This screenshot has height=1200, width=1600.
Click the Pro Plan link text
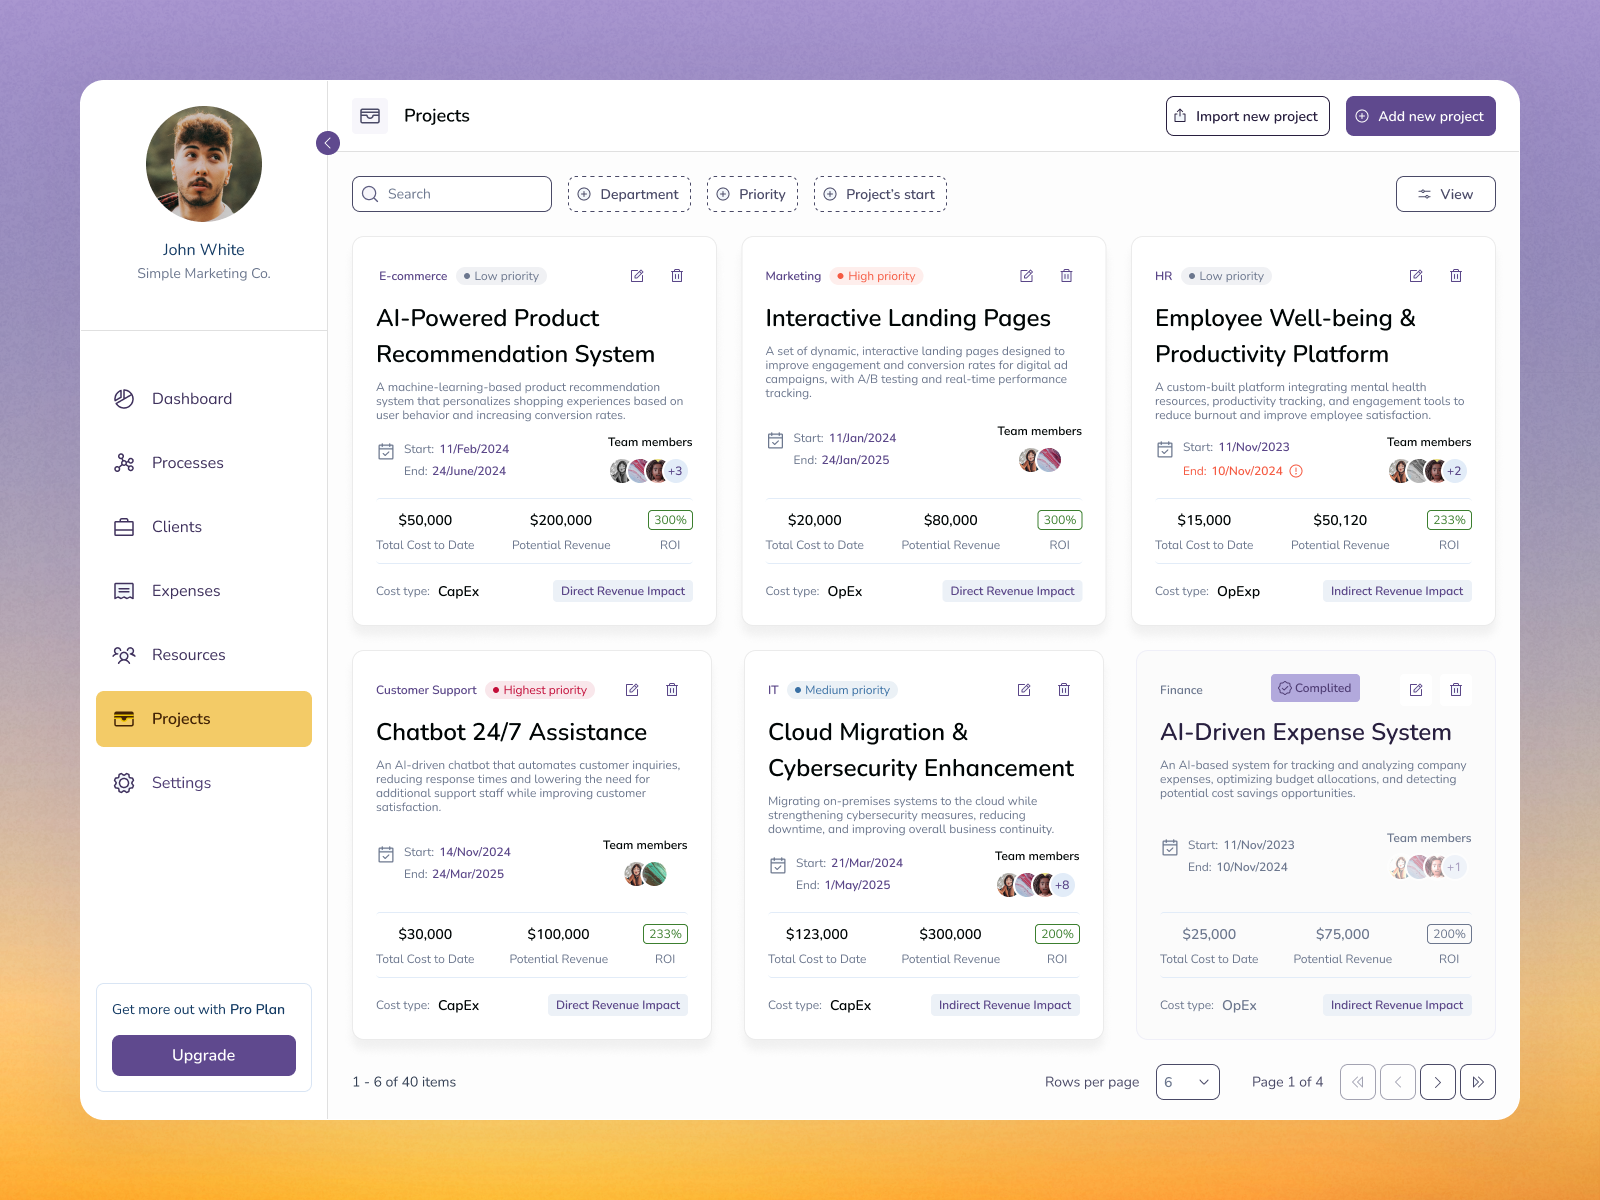pyautogui.click(x=257, y=1009)
